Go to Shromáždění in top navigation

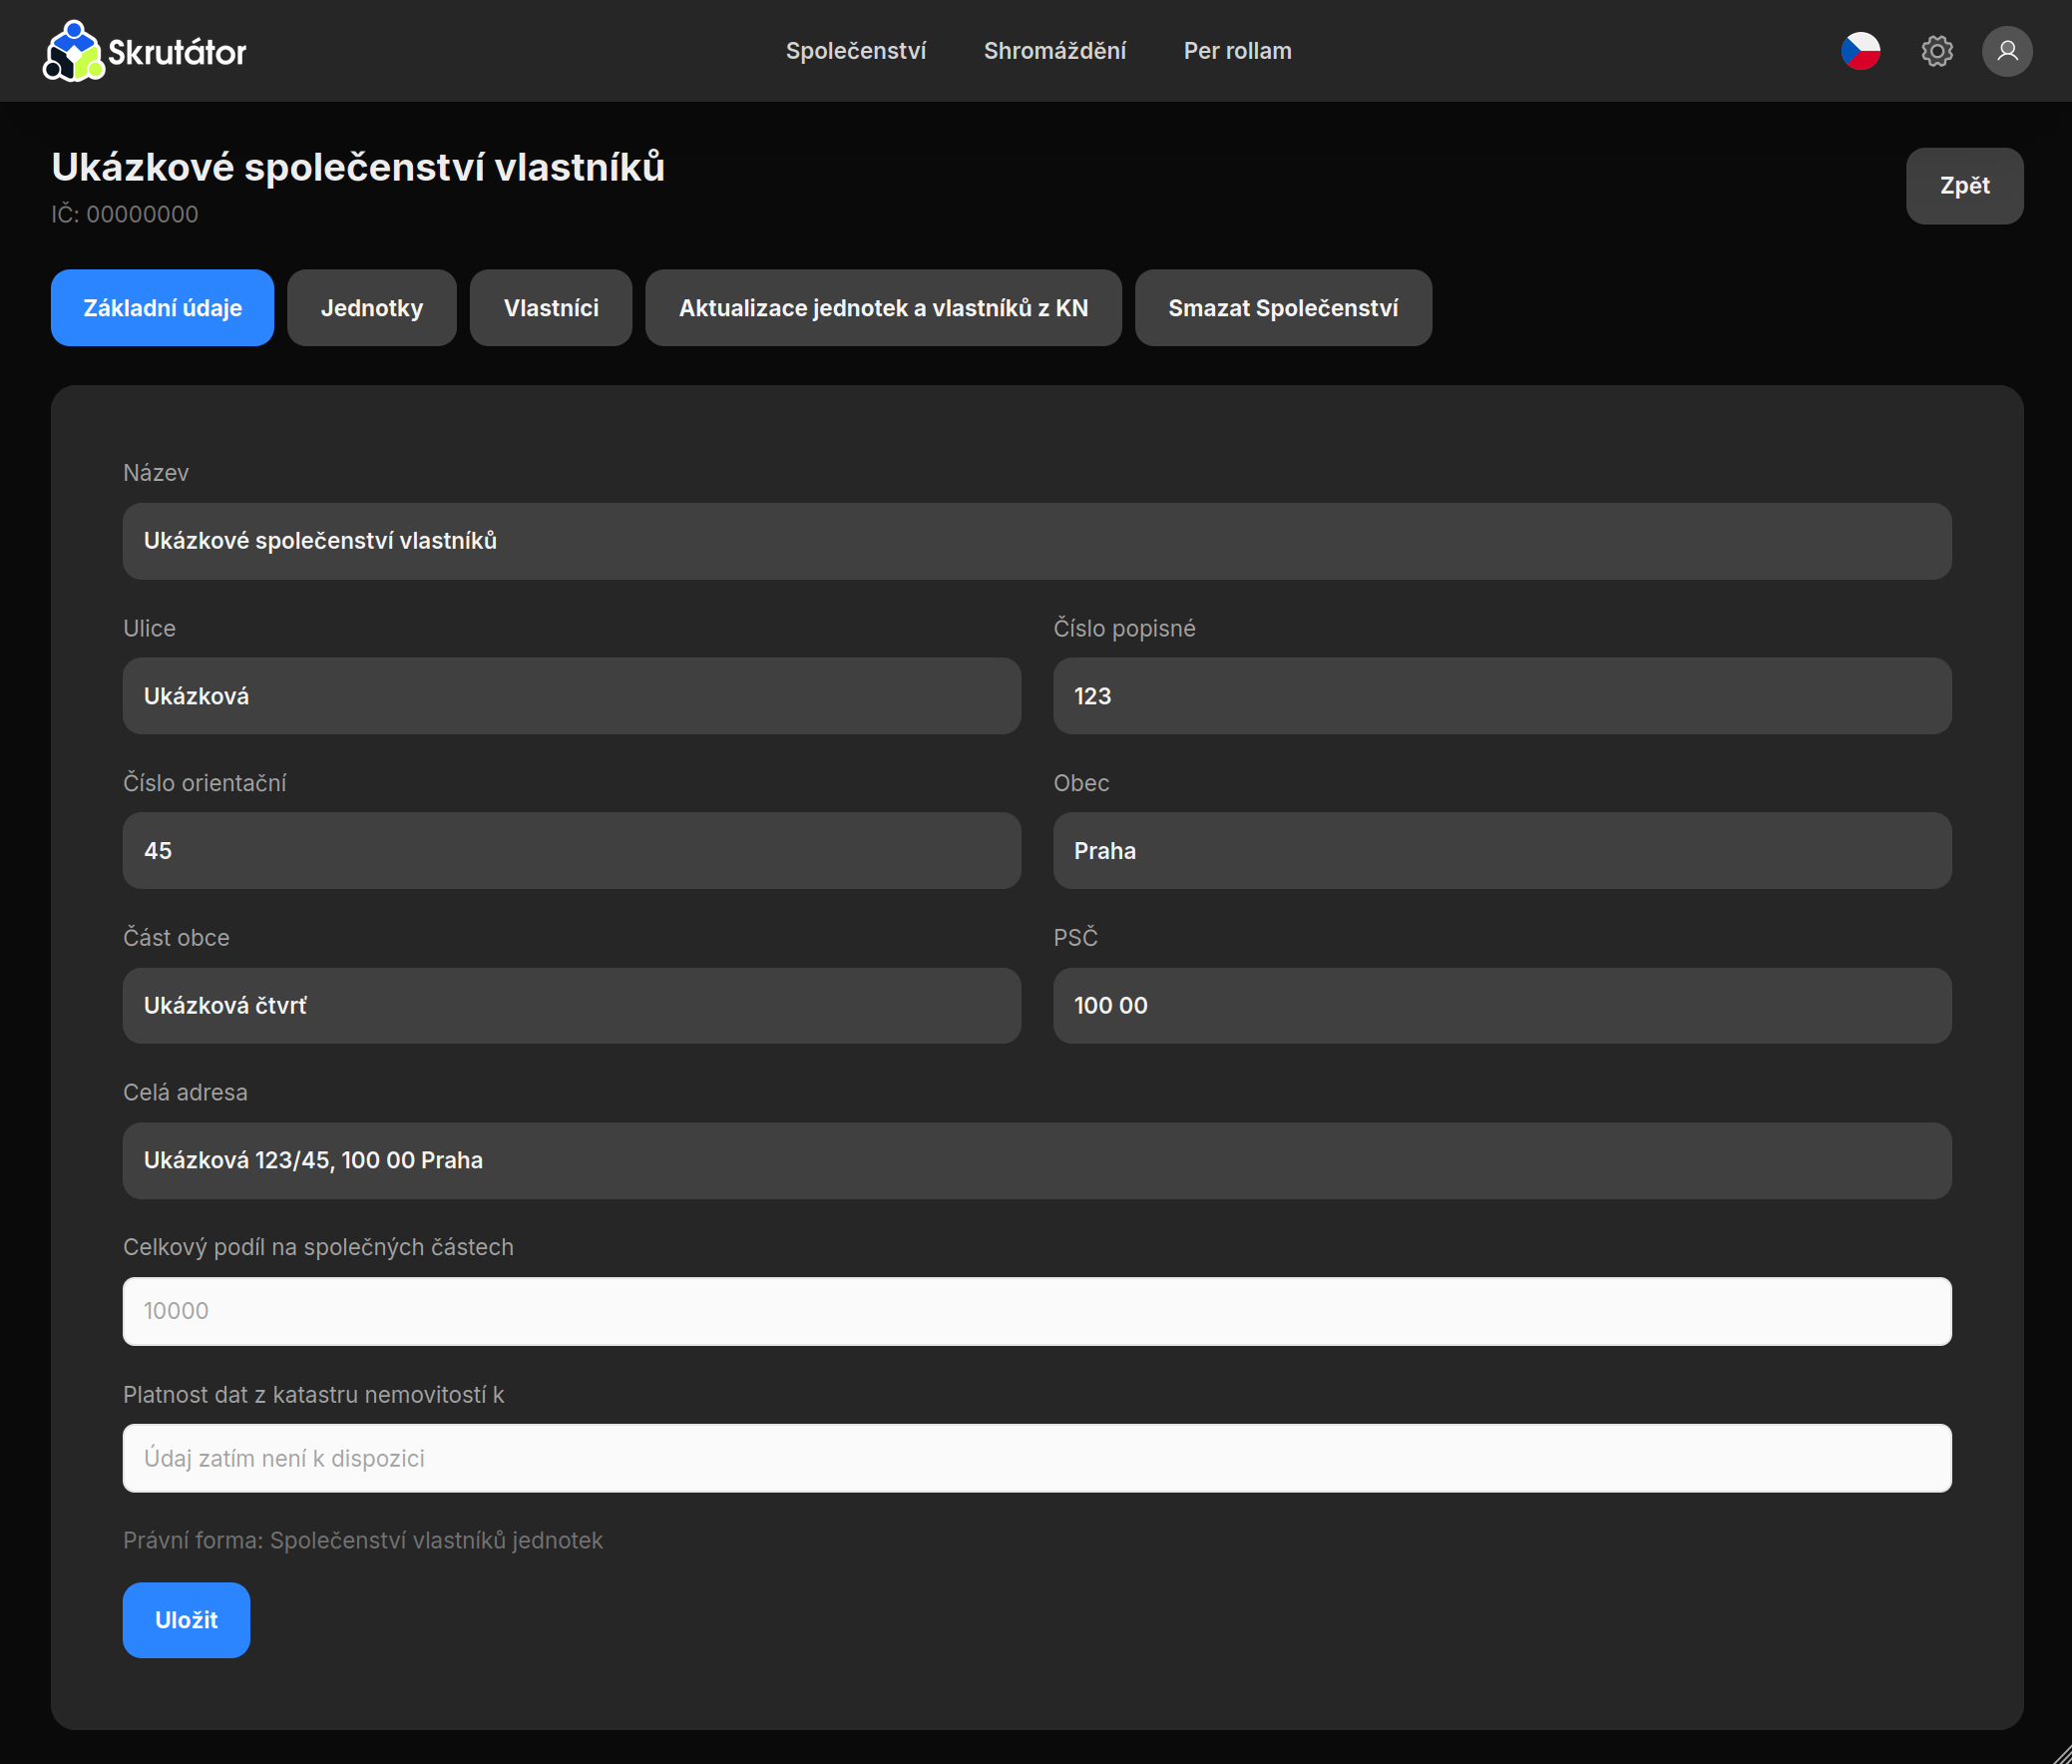(1055, 51)
